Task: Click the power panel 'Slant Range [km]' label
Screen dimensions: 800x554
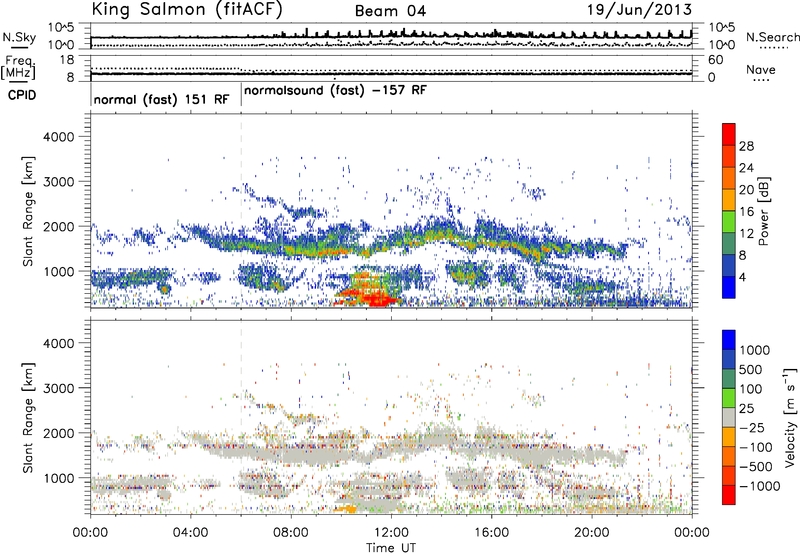Action: 28,211
